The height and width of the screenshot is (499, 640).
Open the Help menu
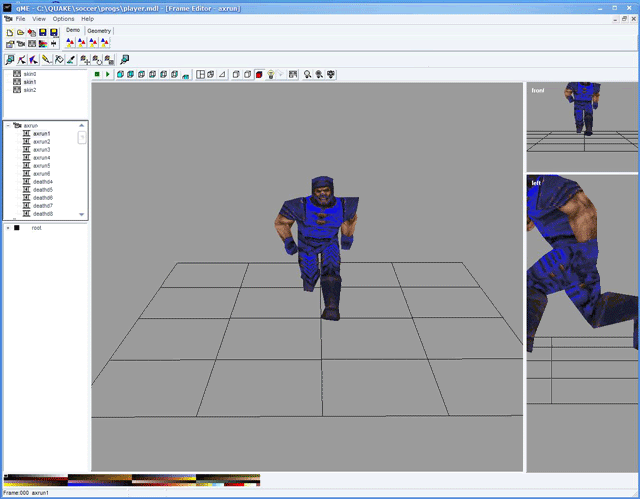(x=87, y=19)
